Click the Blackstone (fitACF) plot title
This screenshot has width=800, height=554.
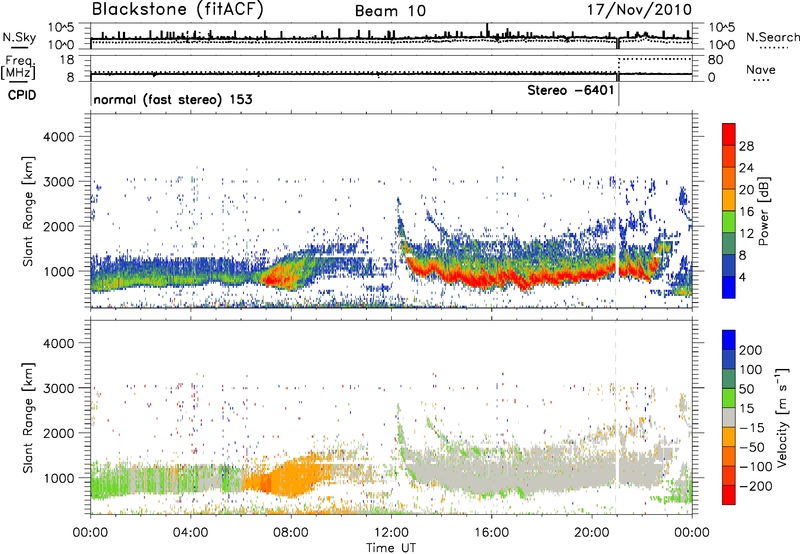point(178,10)
